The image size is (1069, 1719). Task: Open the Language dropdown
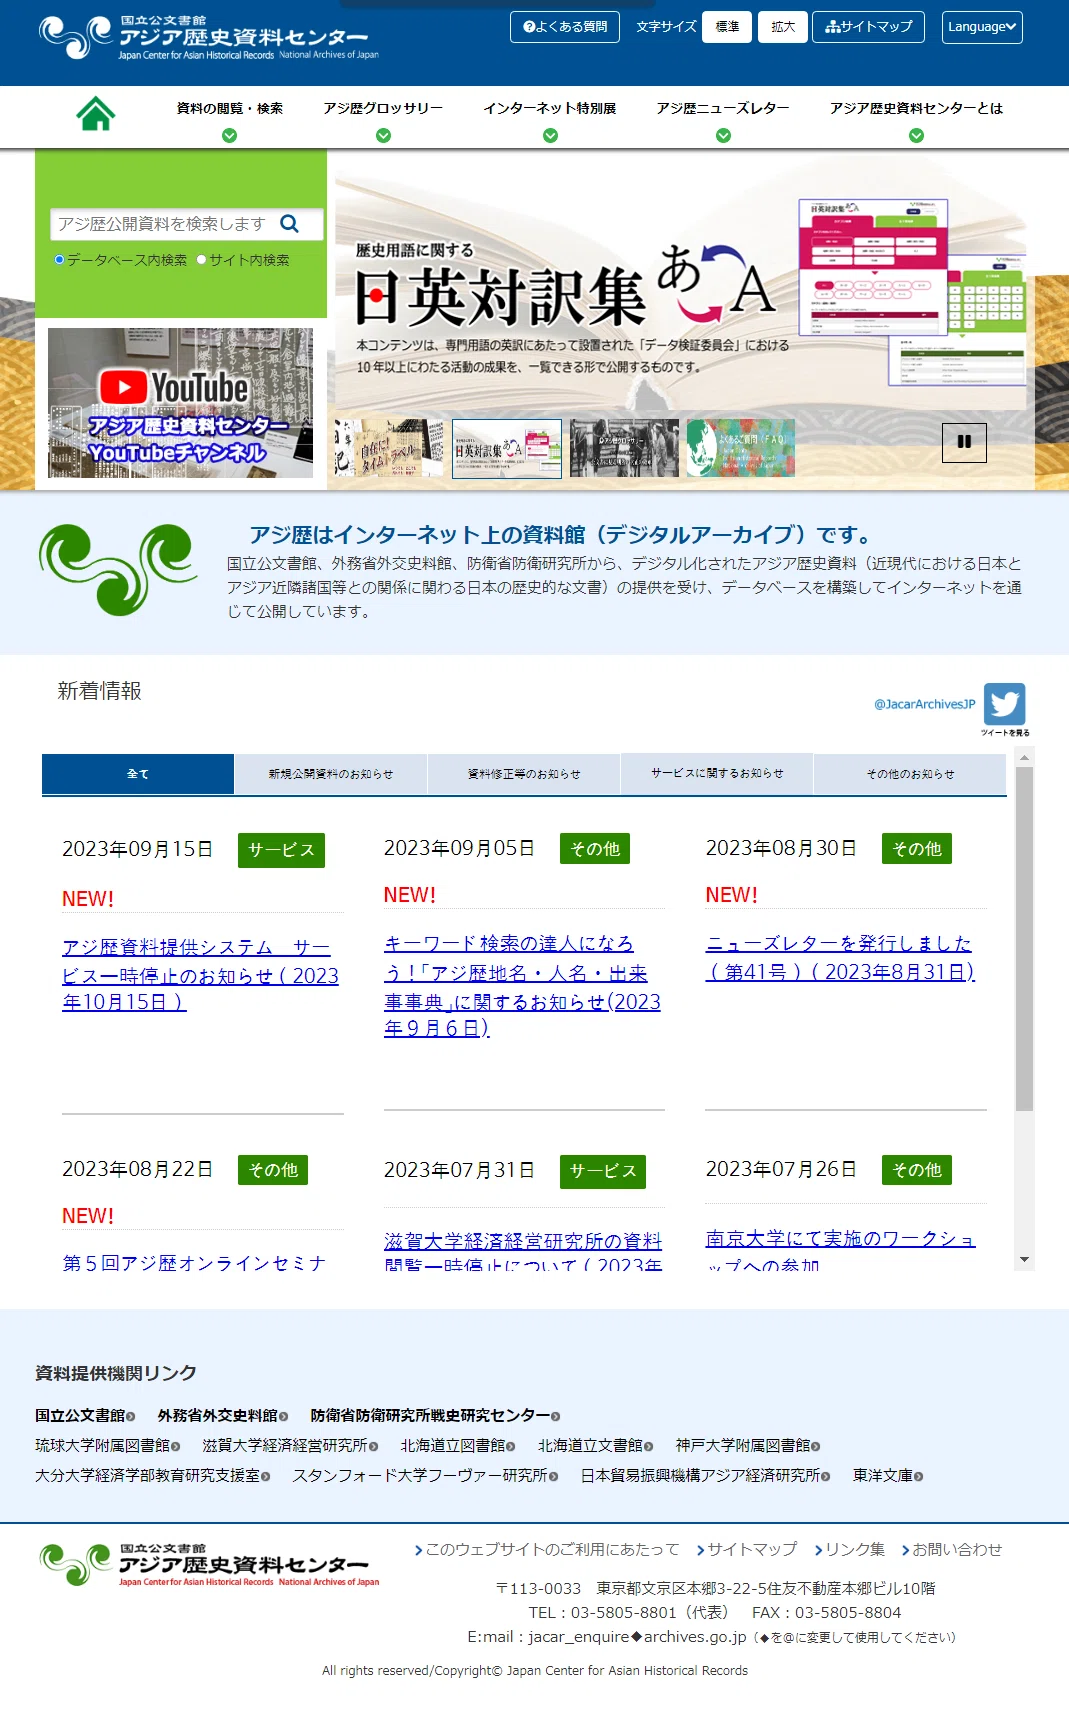point(982,27)
